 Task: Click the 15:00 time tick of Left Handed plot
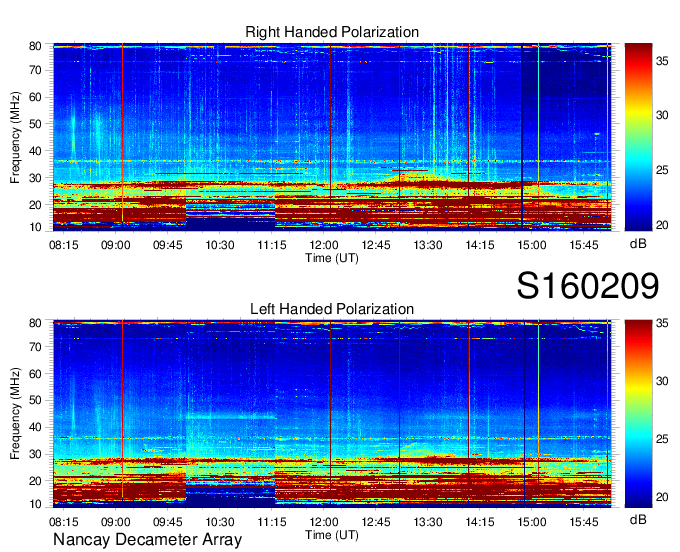[532, 522]
